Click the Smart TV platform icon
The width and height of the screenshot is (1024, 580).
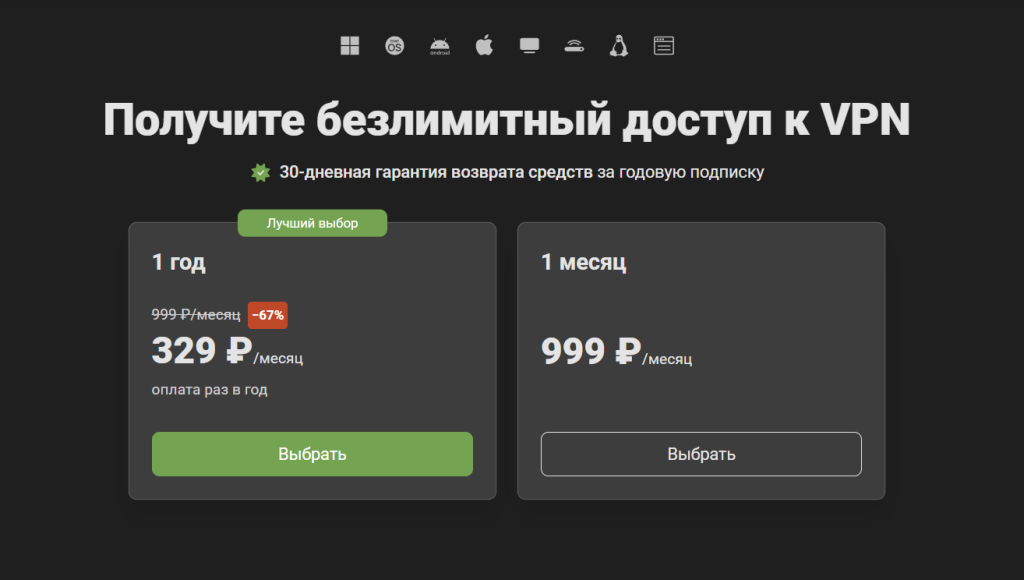(529, 46)
